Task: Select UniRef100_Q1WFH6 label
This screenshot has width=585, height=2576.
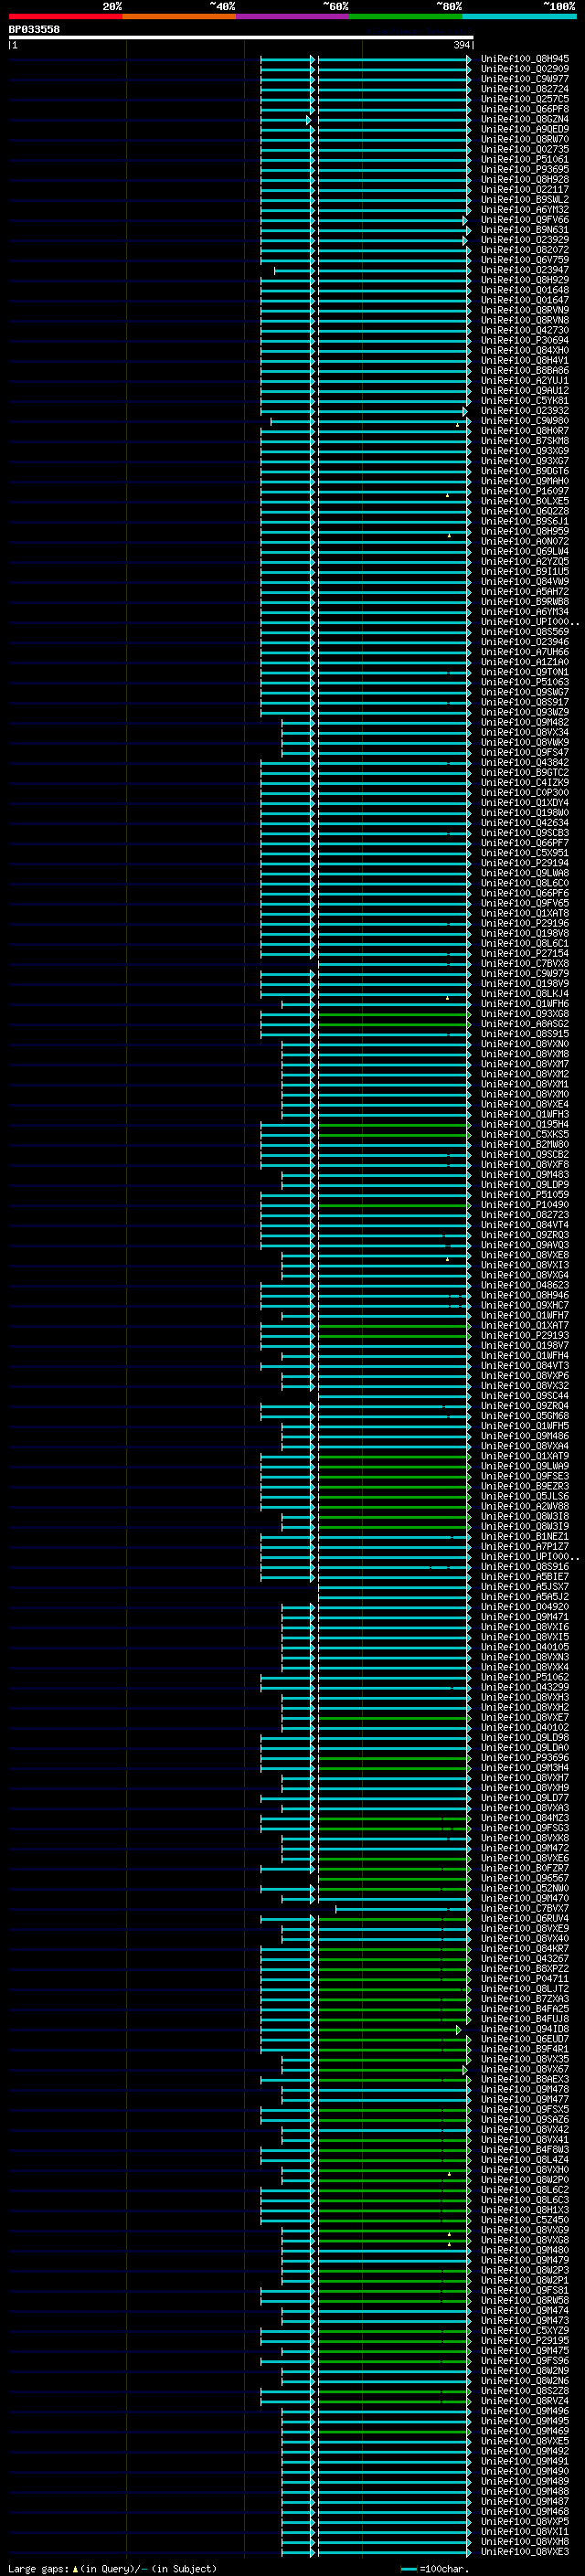Action: 525,1004
